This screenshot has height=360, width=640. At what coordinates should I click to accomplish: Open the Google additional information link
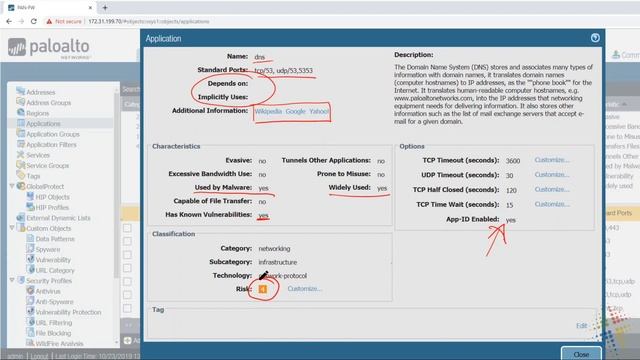click(x=296, y=111)
